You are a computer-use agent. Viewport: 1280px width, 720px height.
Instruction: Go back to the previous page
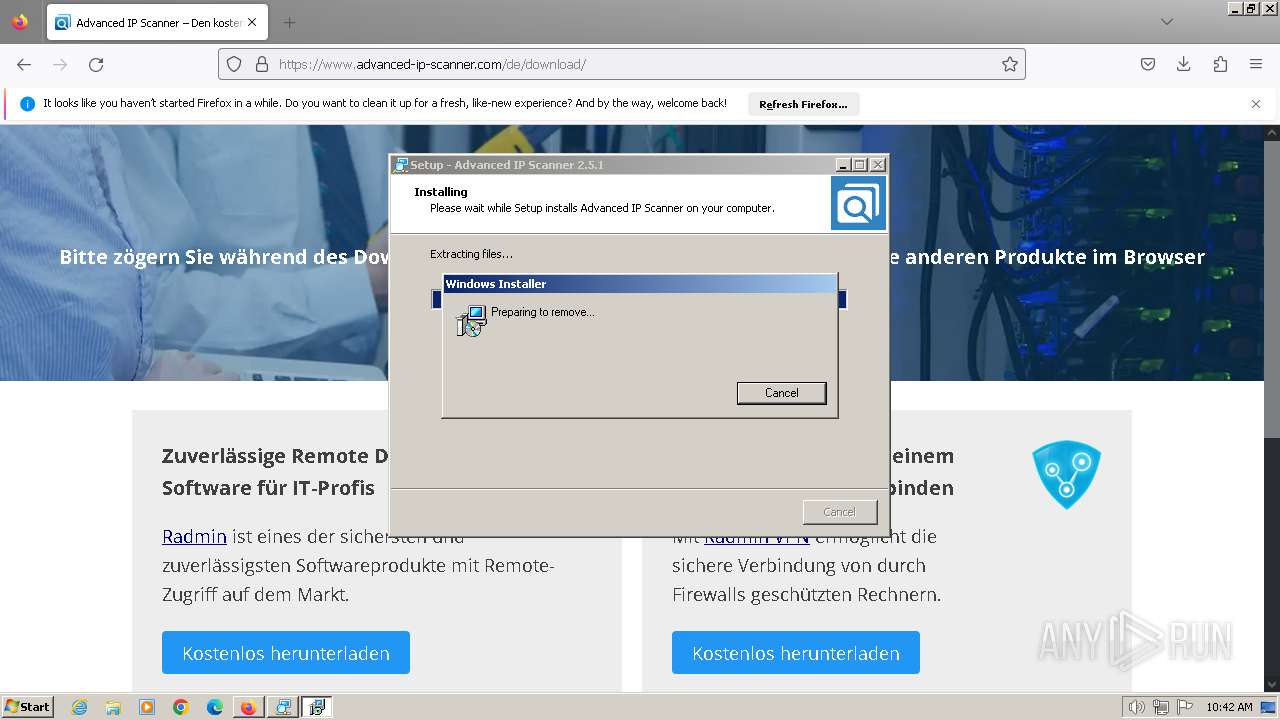click(x=24, y=64)
